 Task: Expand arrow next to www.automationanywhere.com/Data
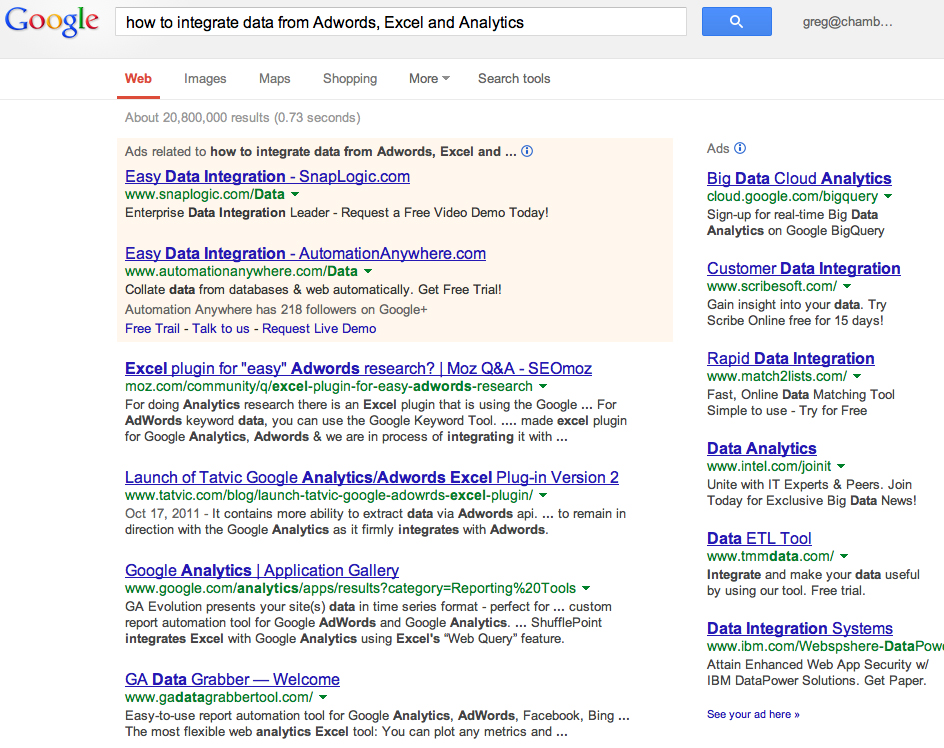tap(368, 272)
